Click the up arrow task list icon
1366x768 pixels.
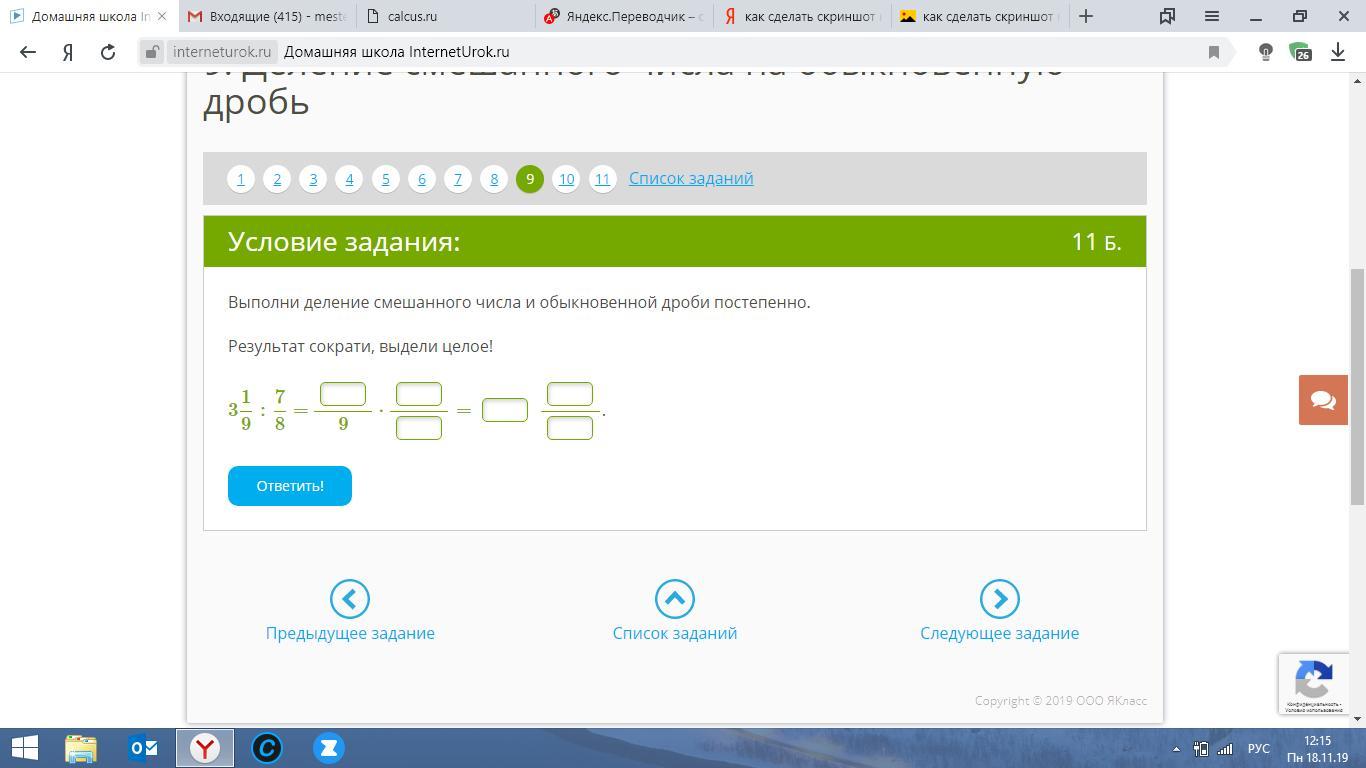675,599
